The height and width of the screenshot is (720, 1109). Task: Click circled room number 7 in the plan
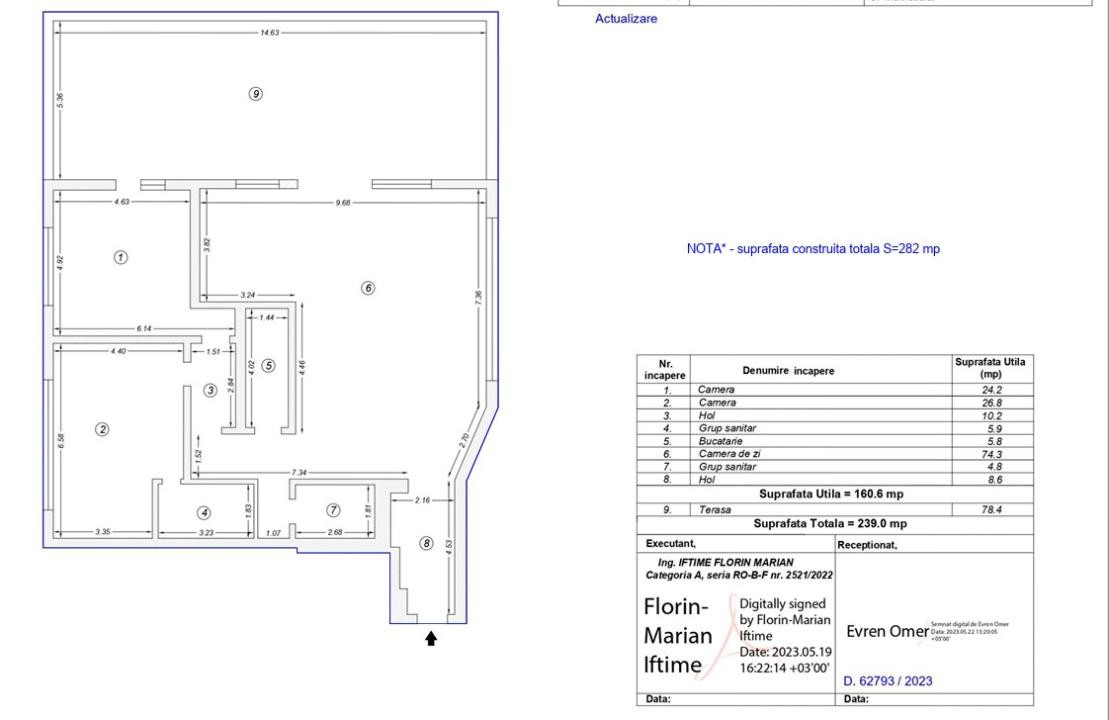[334, 510]
